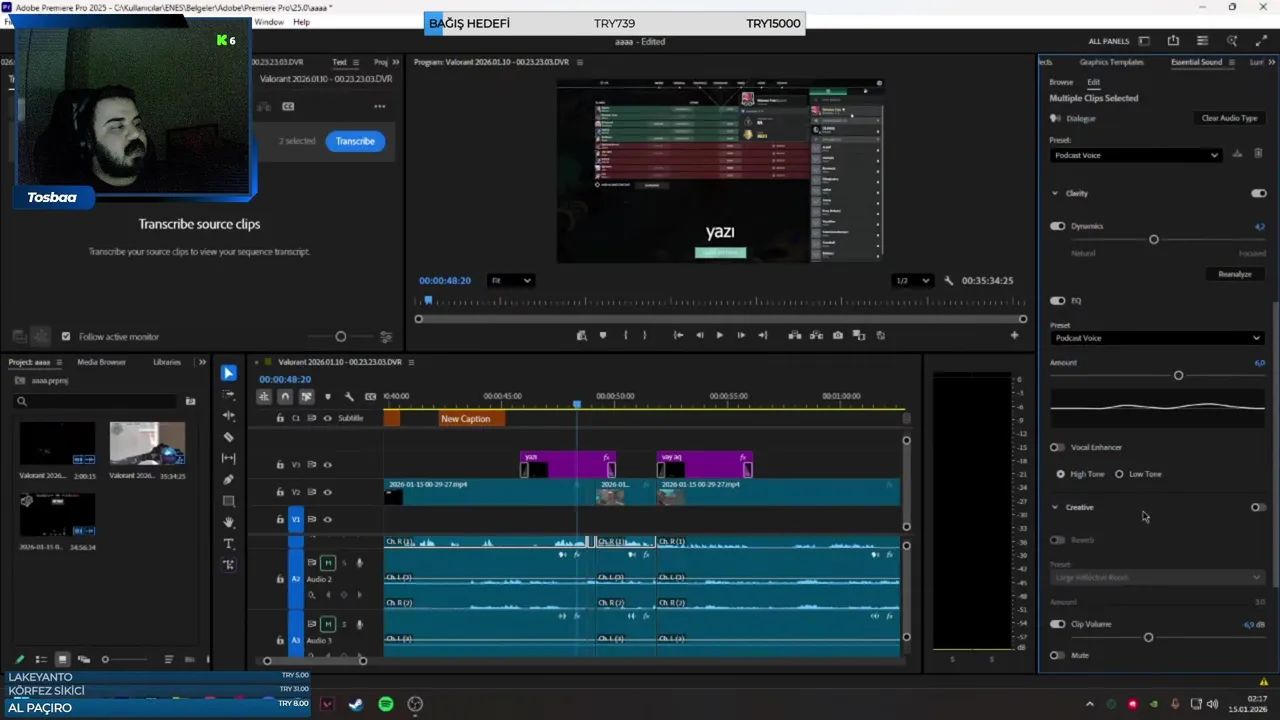This screenshot has width=1280, height=720.
Task: Add marker in Program monitor
Action: tap(602, 335)
